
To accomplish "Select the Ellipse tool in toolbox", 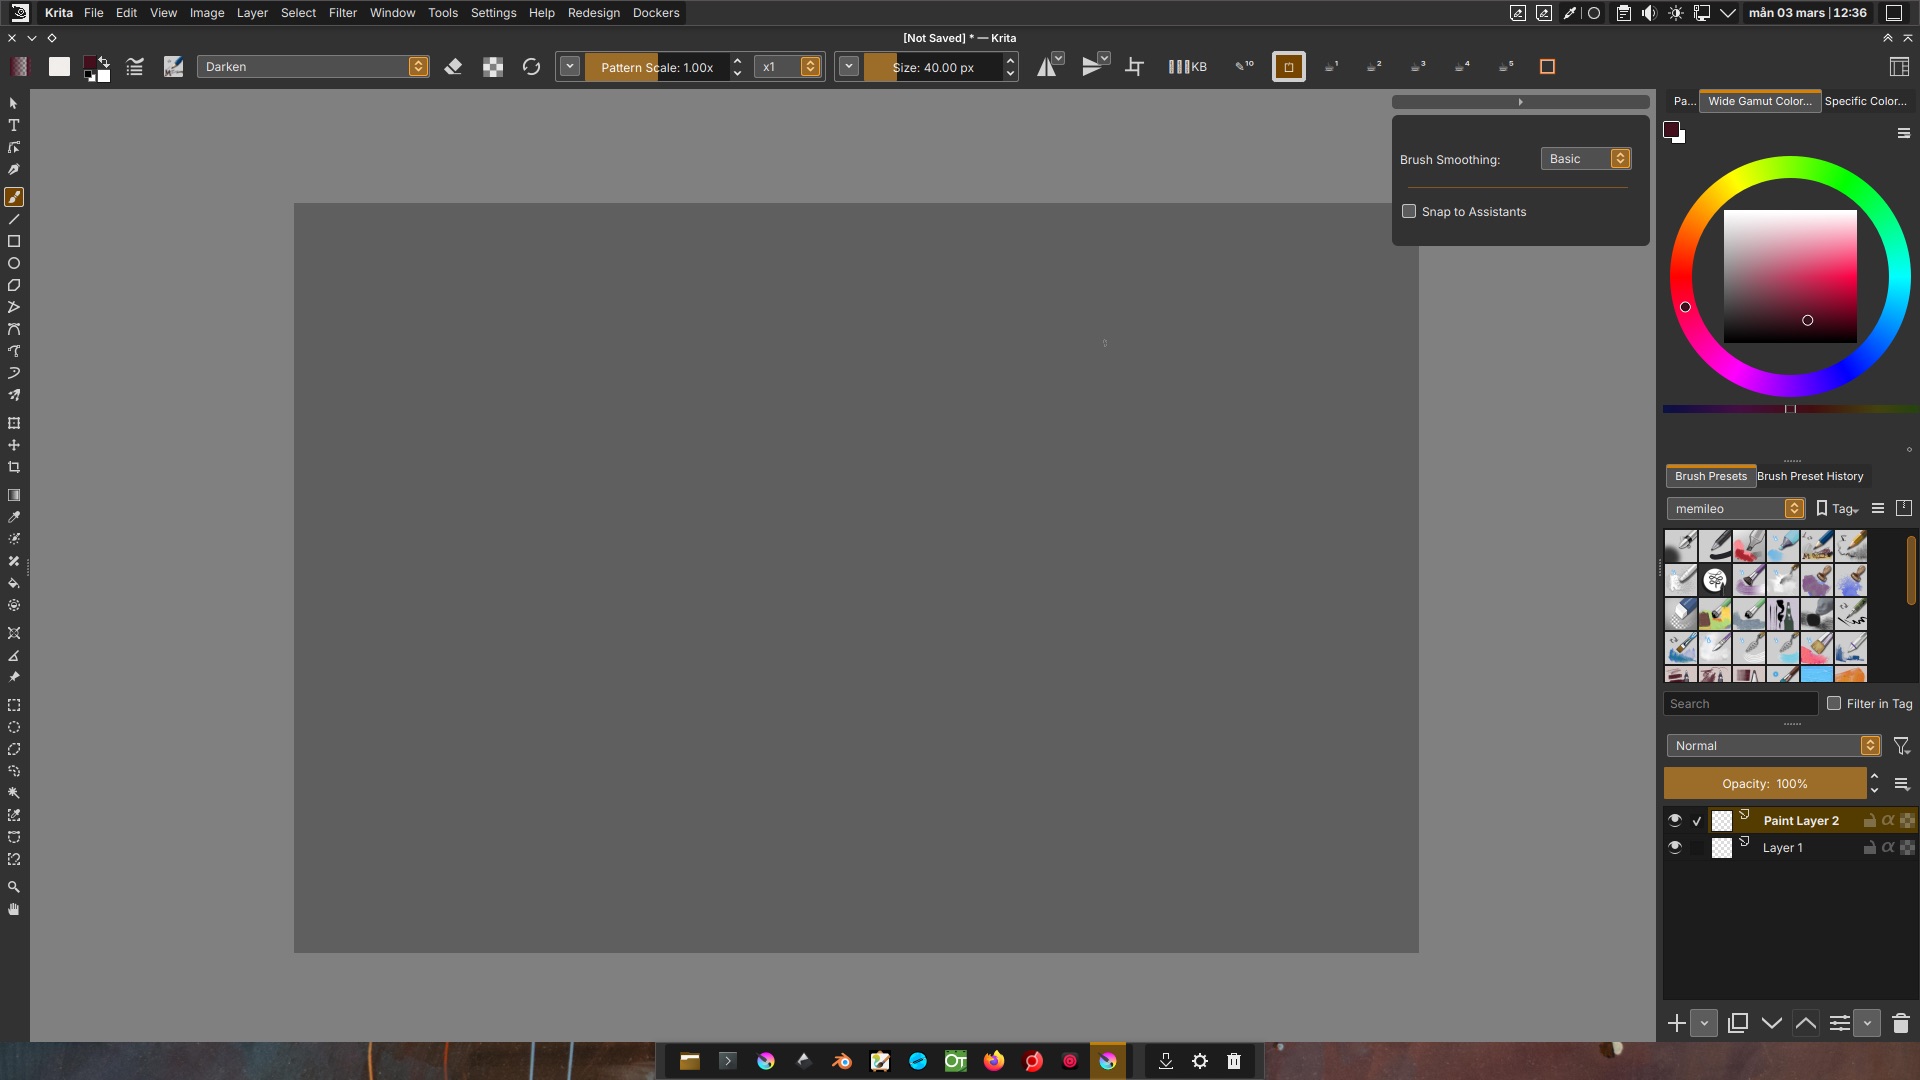I will pyautogui.click(x=14, y=263).
